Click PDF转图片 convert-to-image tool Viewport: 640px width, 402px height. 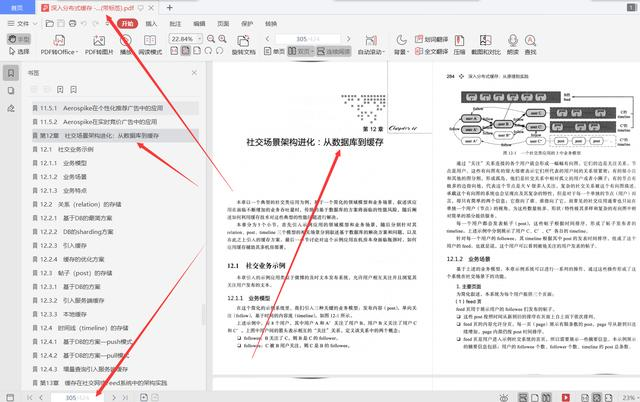coord(99,44)
